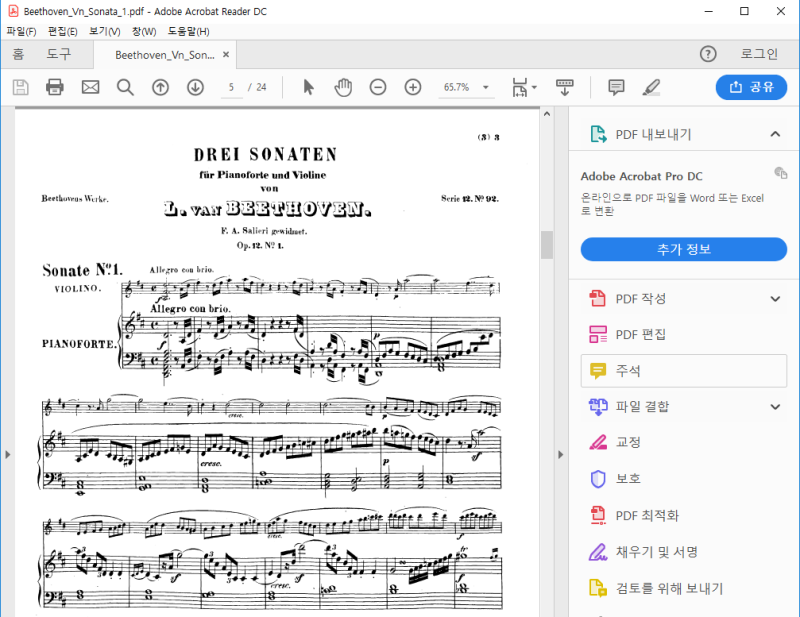
Task: Open the 파일 결합 tool
Action: tap(642, 406)
